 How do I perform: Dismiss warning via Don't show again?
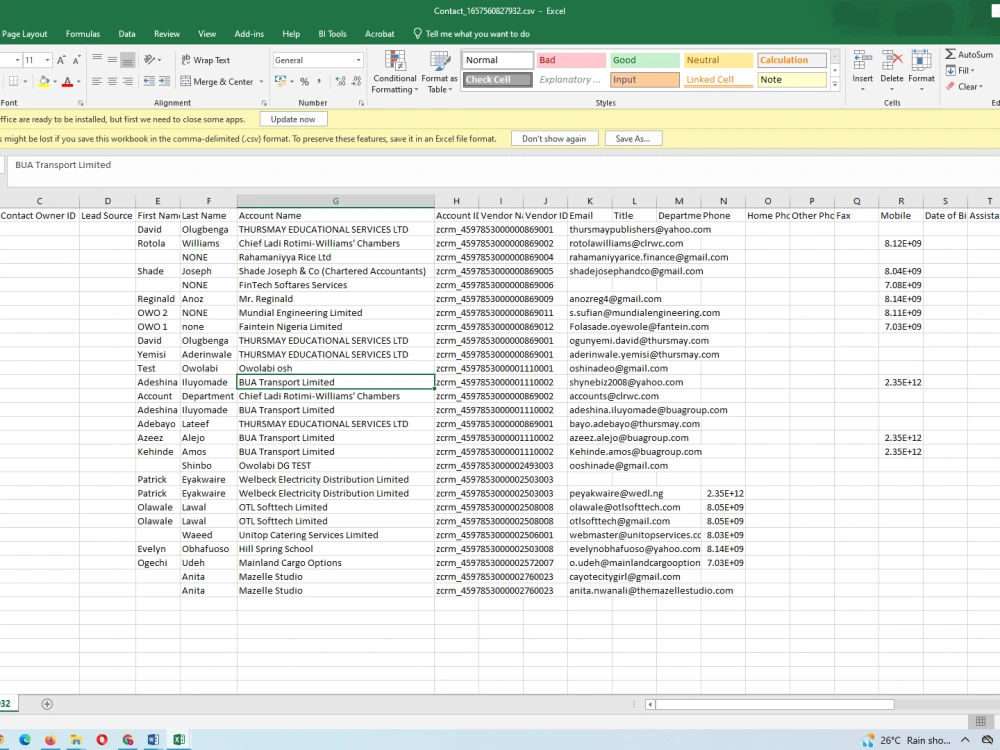pos(554,139)
